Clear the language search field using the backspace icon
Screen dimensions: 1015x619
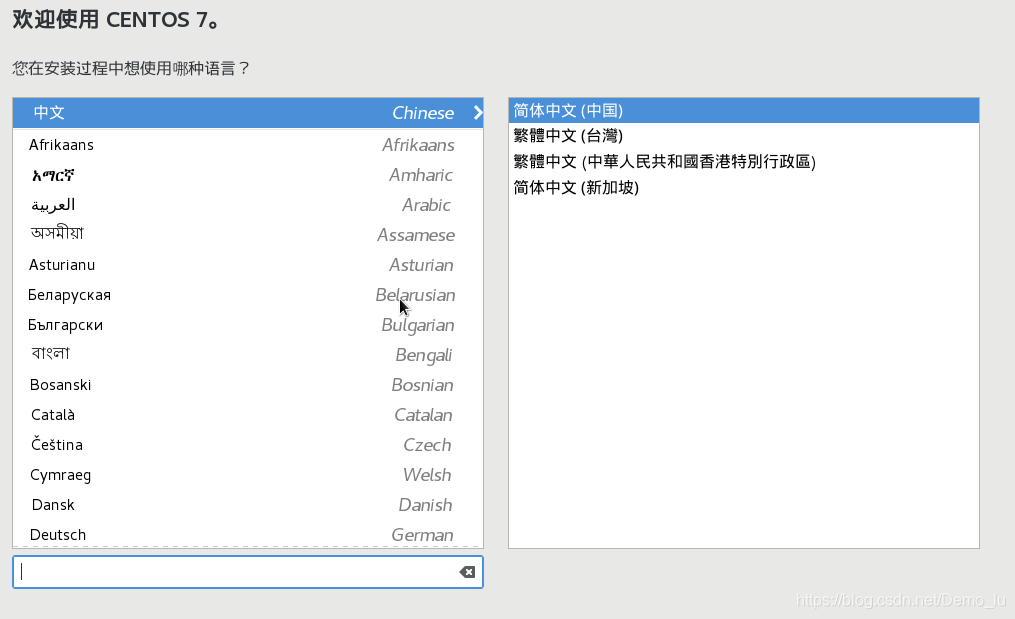pyautogui.click(x=466, y=571)
